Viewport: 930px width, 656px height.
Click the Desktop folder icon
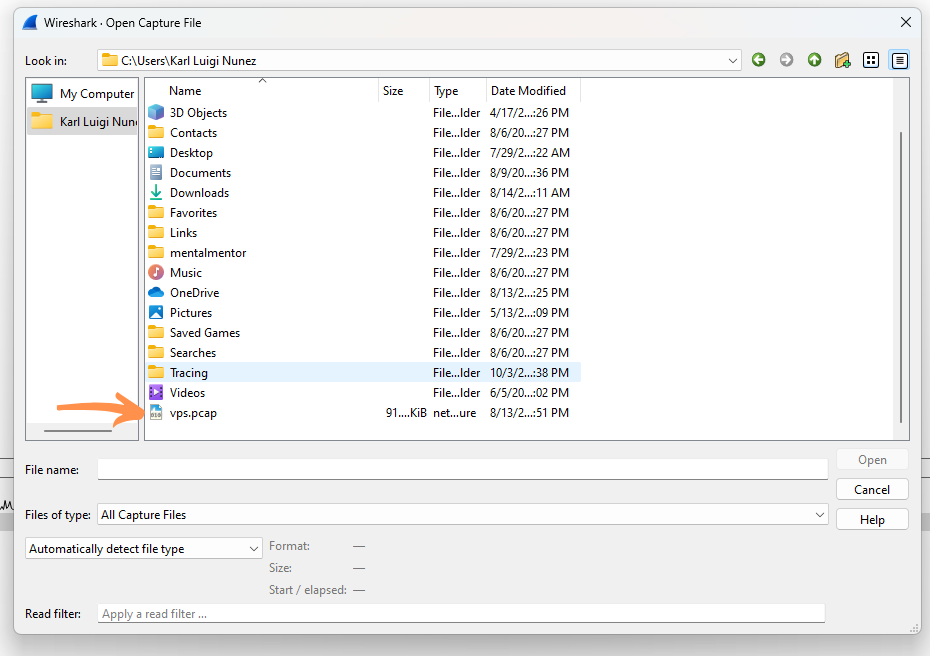click(x=156, y=152)
